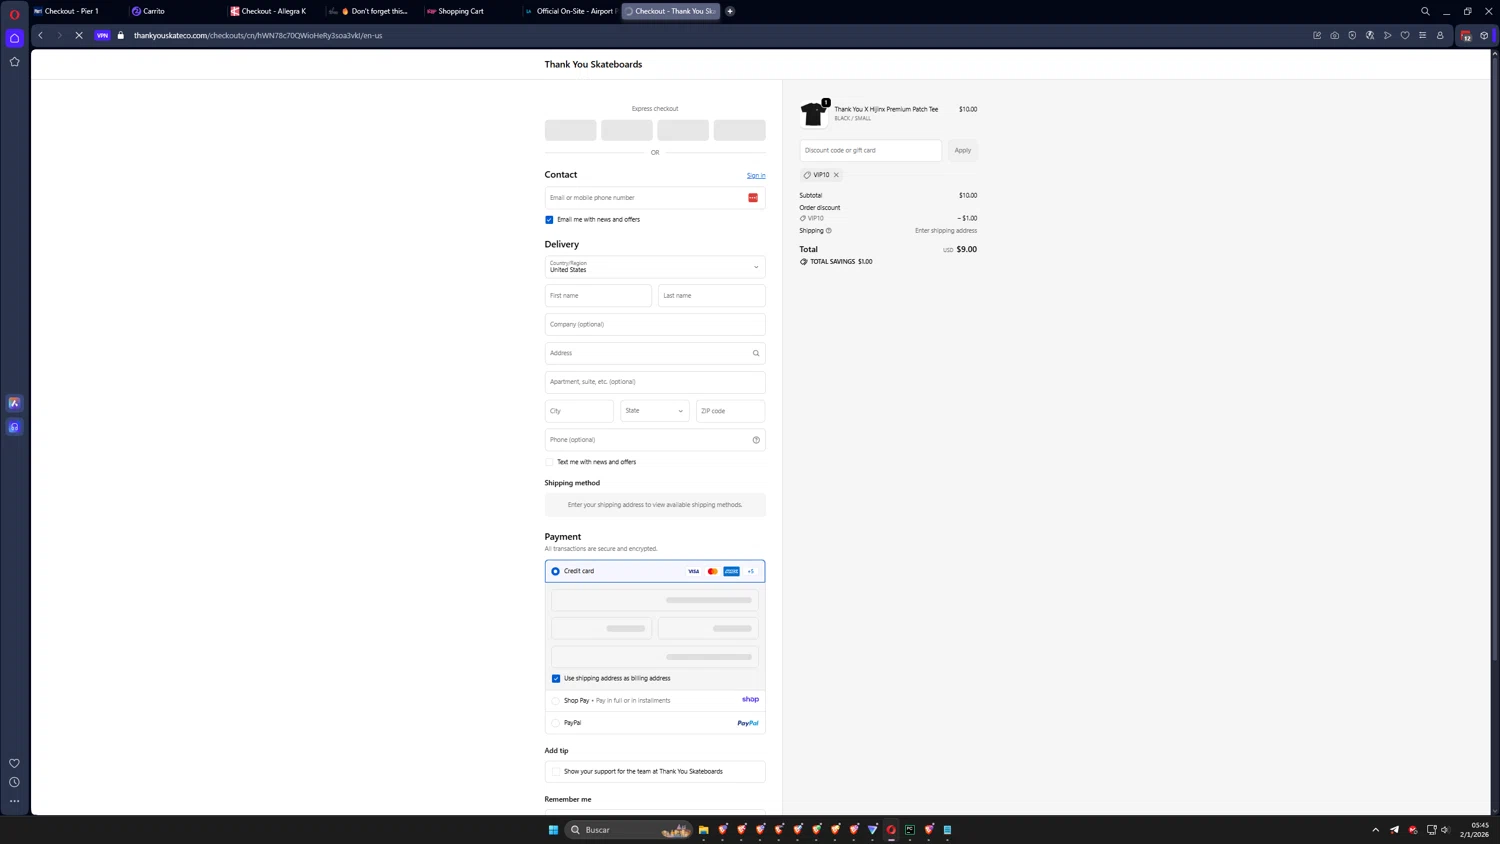Click the Thank You Skateboards store title
The width and height of the screenshot is (1500, 844).
pos(593,64)
